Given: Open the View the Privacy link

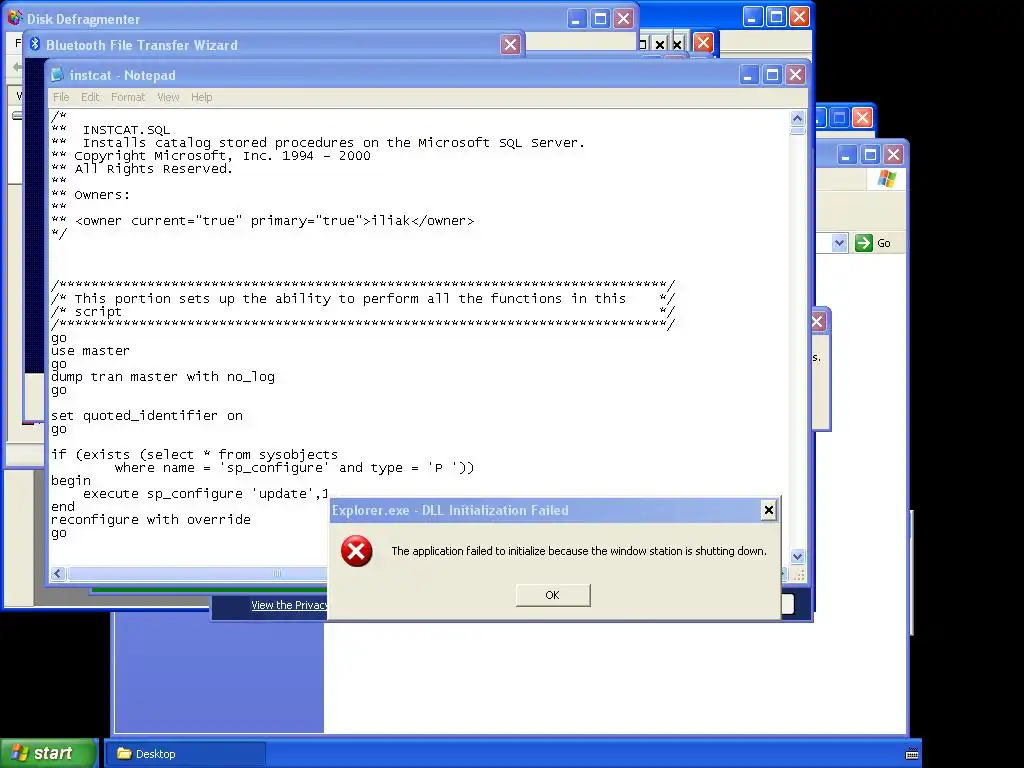Looking at the screenshot, I should pos(289,605).
